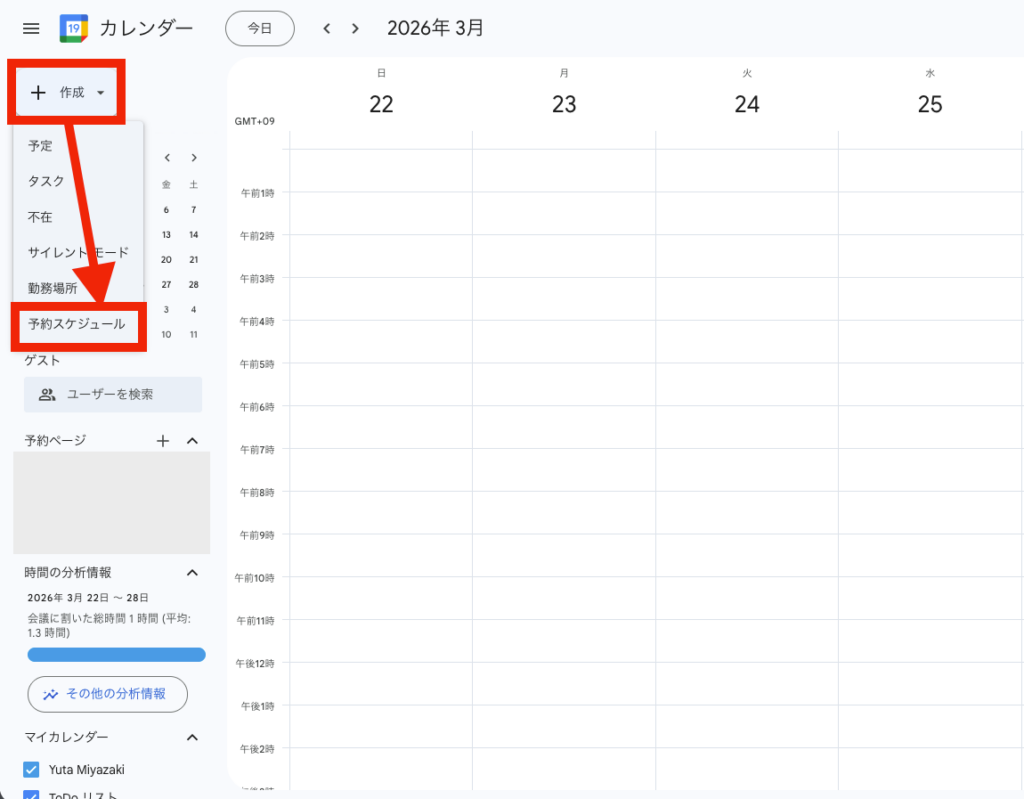Click the 今日 today button
Viewport: 1024px width, 799px height.
click(260, 29)
